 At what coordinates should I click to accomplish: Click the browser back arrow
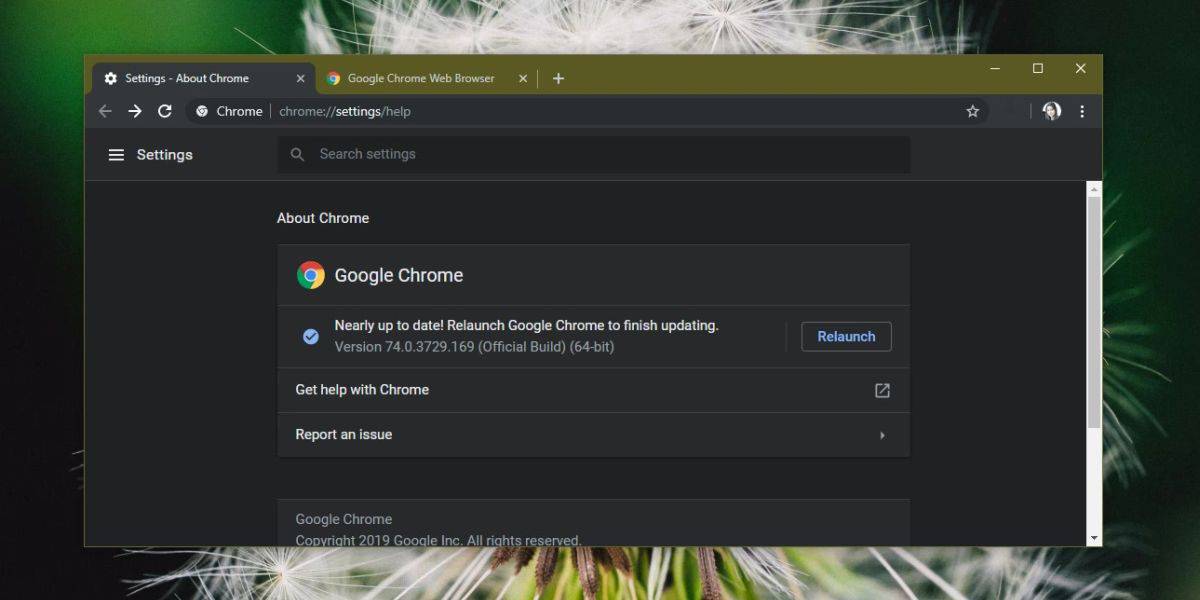(x=105, y=111)
